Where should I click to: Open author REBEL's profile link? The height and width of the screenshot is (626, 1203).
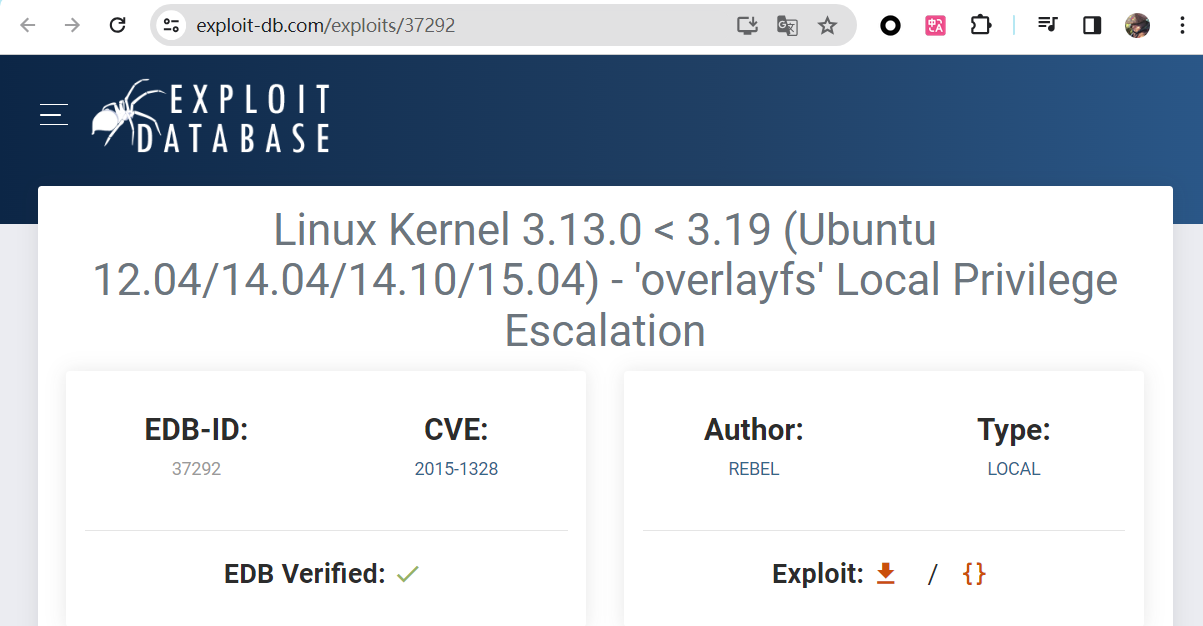753,469
